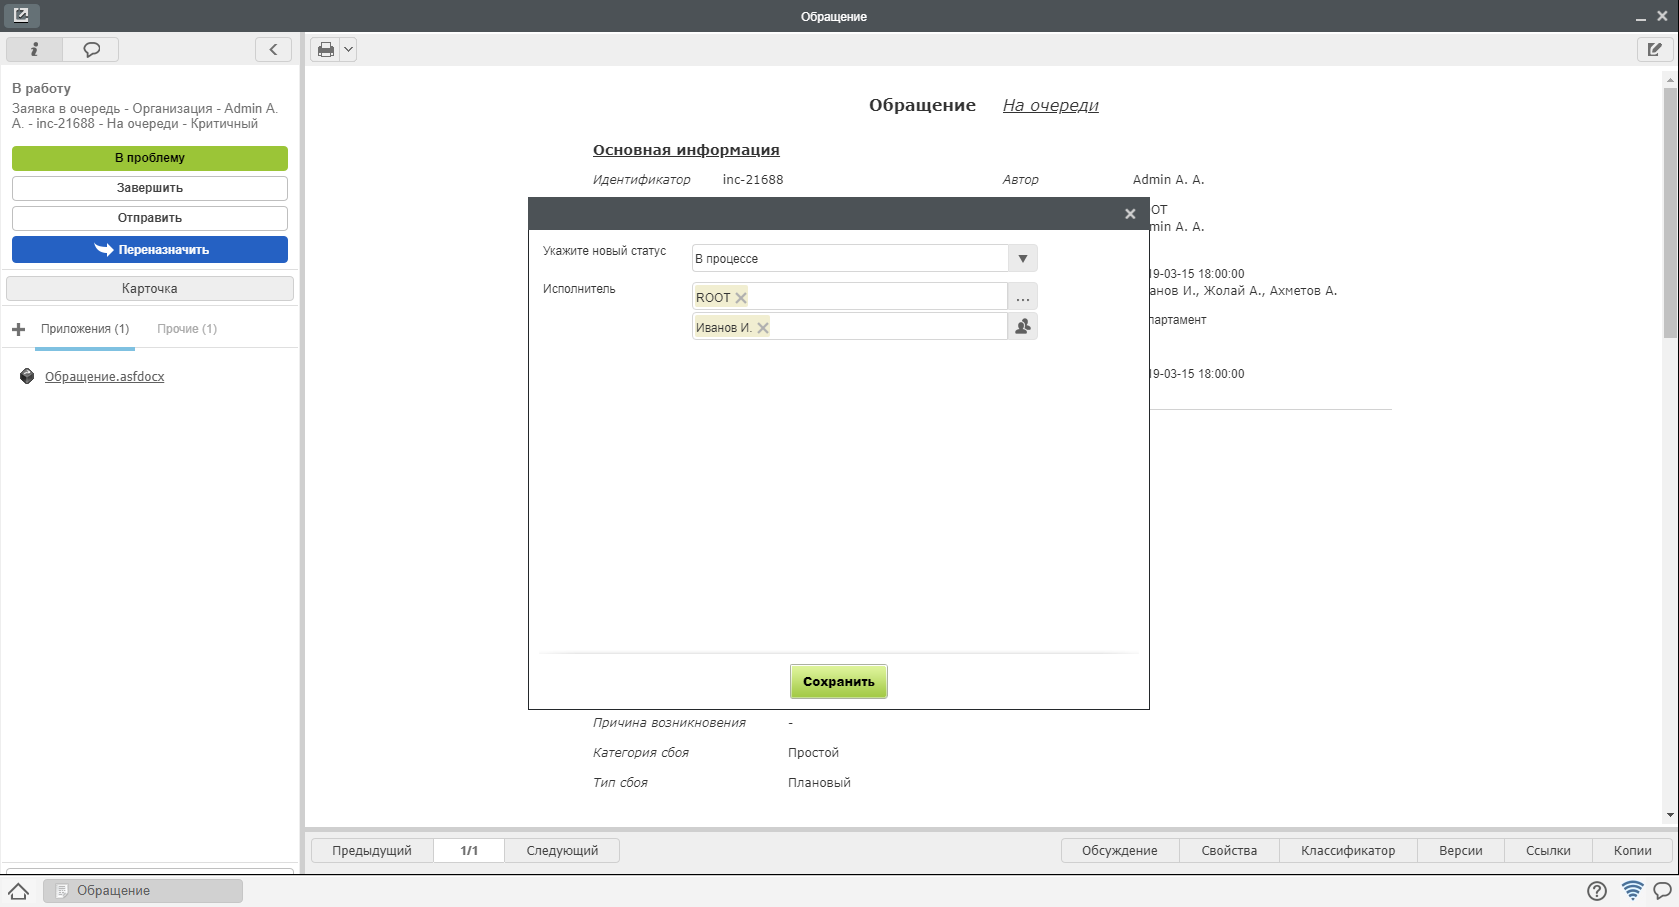This screenshot has width=1679, height=907.
Task: Click the 'В процессе' status field
Action: pyautogui.click(x=850, y=259)
